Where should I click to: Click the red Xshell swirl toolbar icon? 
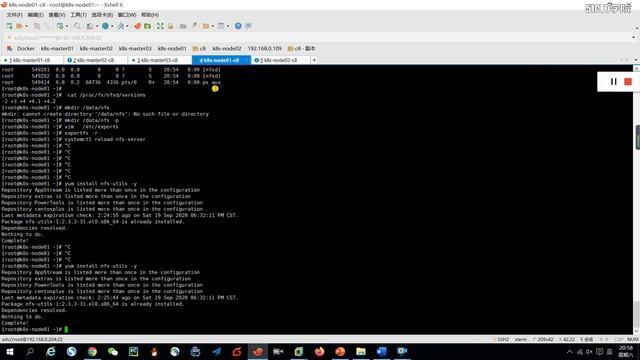click(138, 26)
